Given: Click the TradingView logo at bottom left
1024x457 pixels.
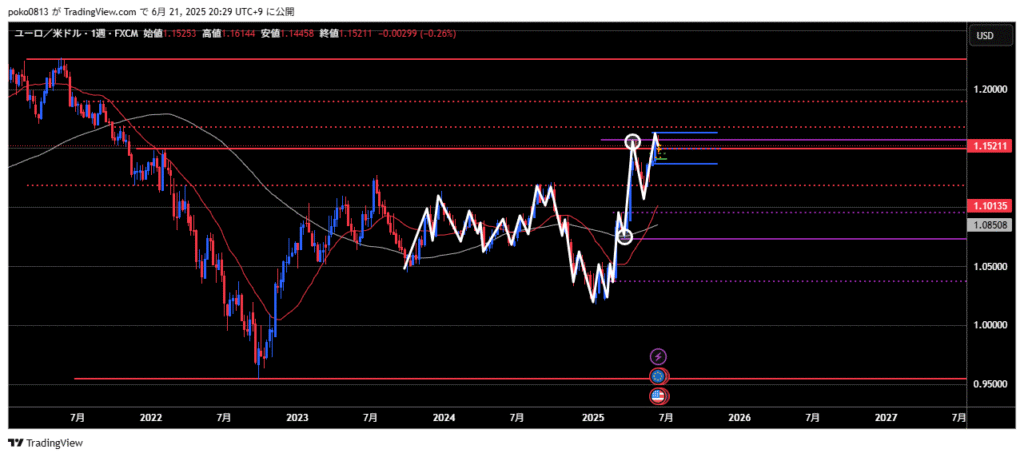Looking at the screenshot, I should pyautogui.click(x=46, y=442).
